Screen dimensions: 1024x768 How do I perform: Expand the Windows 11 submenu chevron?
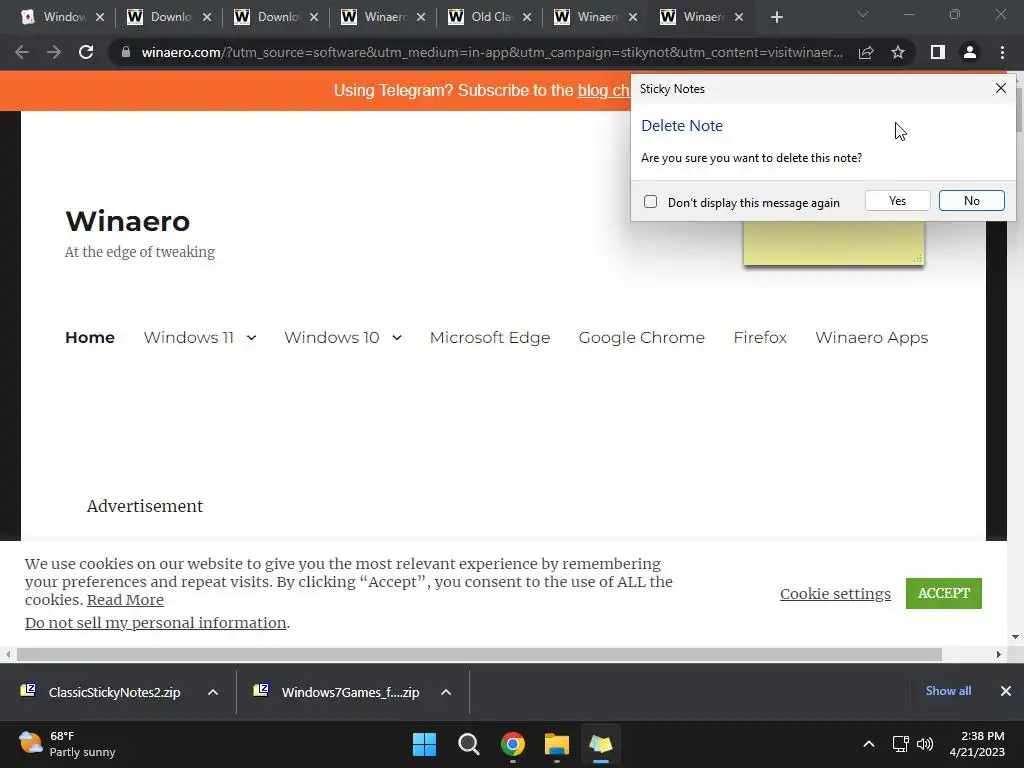click(x=251, y=338)
